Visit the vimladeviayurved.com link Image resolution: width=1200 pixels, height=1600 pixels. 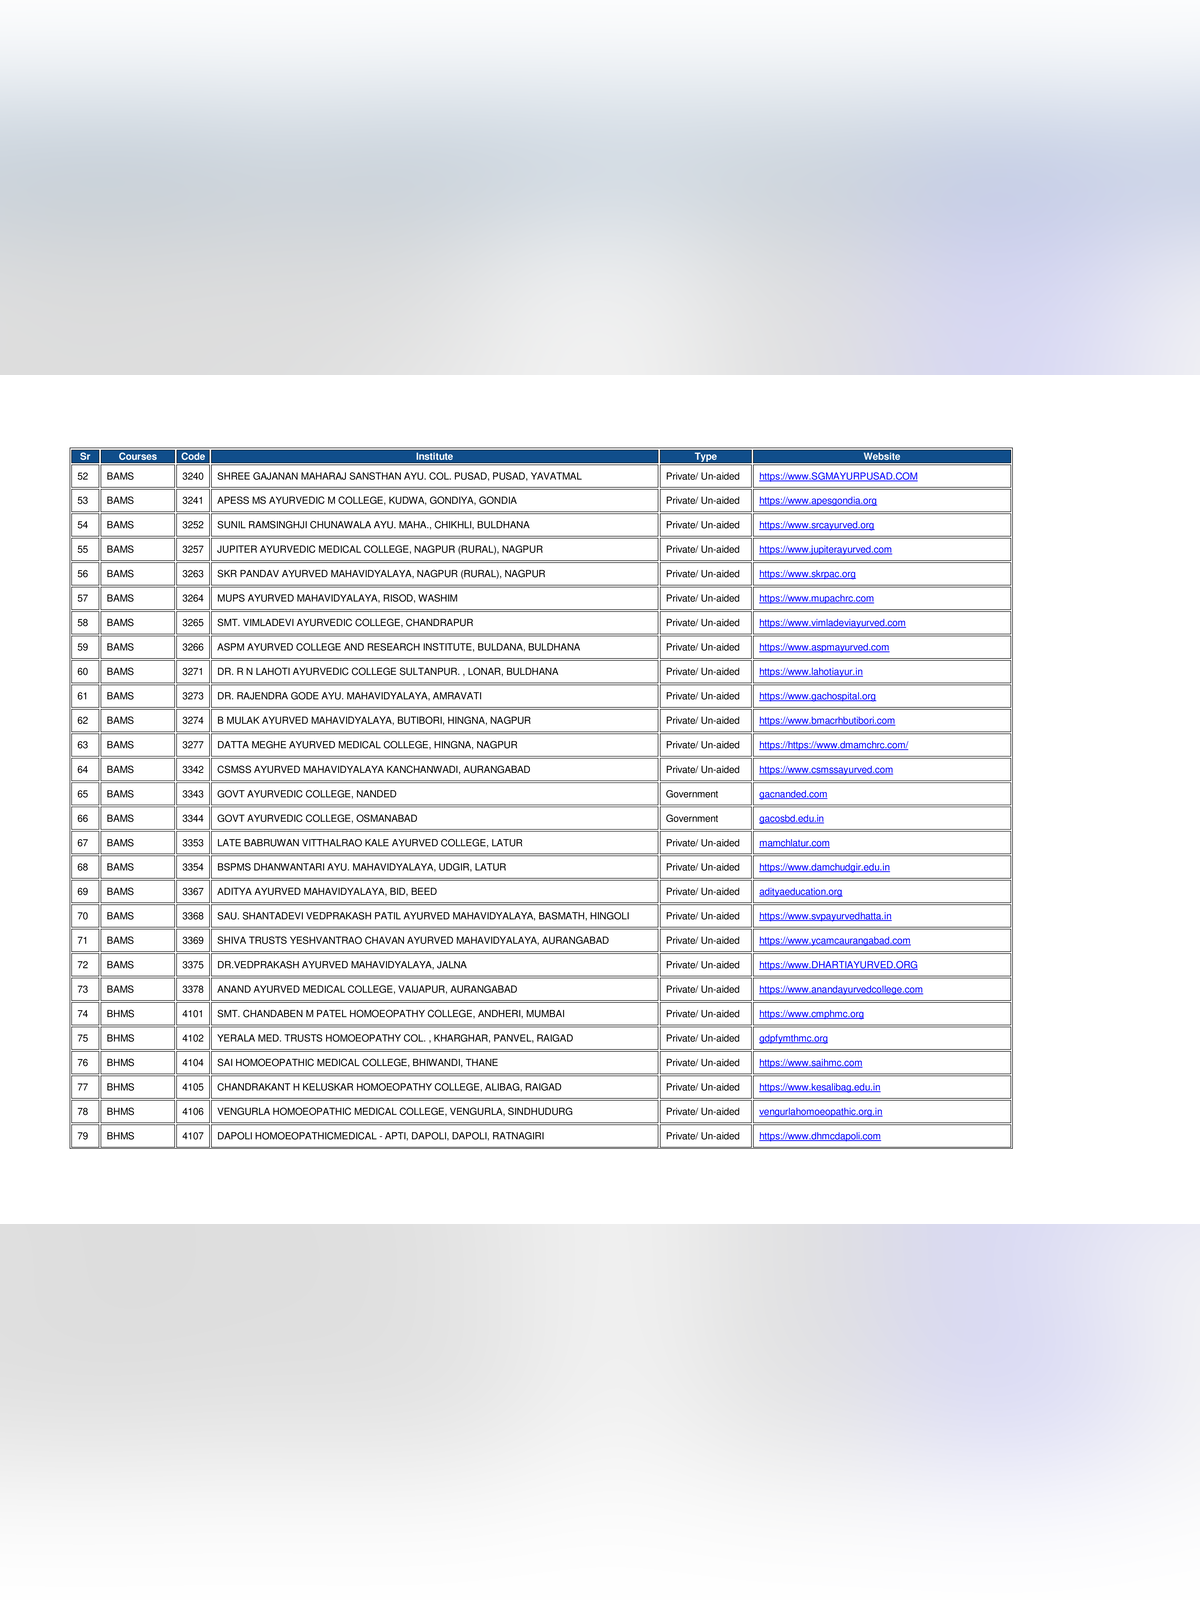click(832, 623)
